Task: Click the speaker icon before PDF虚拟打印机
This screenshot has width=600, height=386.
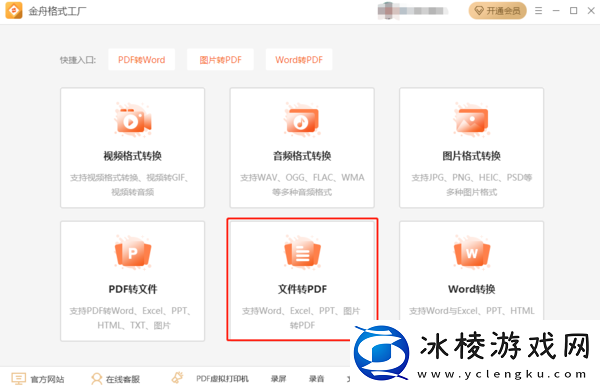Action: pos(177,378)
